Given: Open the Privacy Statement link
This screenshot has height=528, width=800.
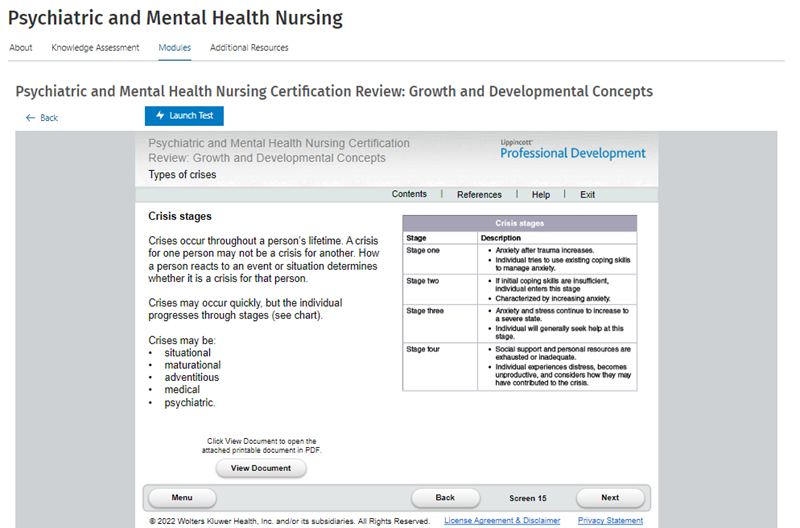Looking at the screenshot, I should [x=610, y=521].
